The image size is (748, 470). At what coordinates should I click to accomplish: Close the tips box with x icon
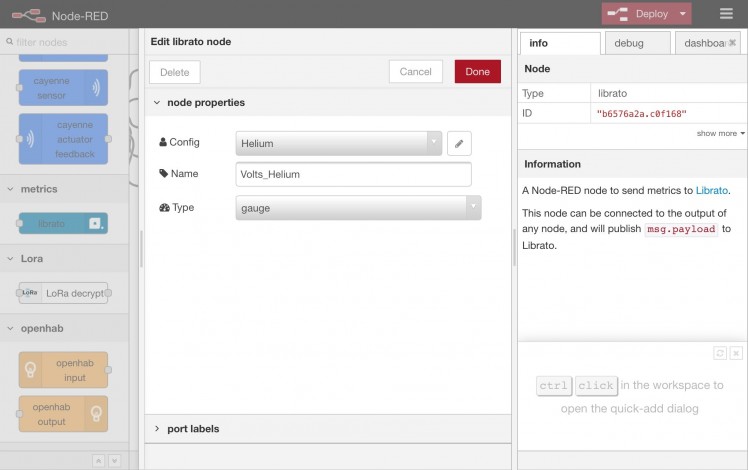pyautogui.click(x=736, y=353)
